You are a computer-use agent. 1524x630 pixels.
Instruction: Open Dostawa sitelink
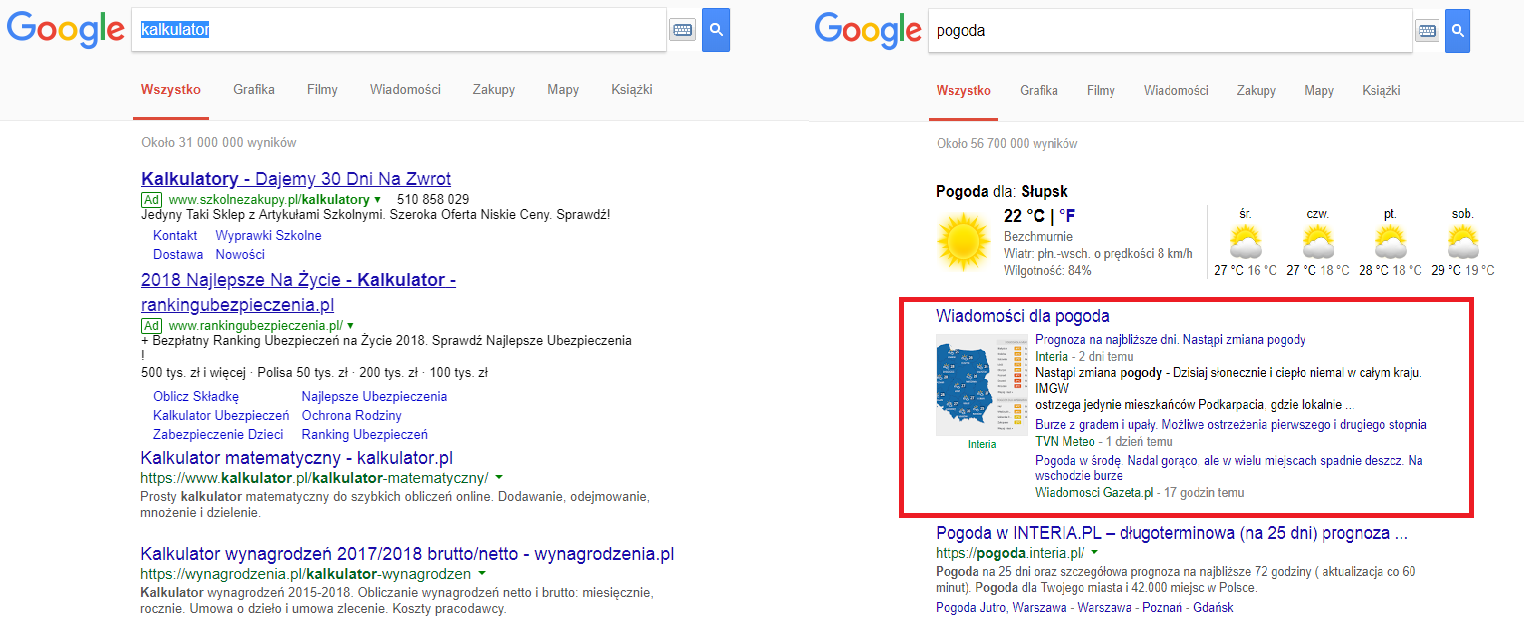coord(178,254)
